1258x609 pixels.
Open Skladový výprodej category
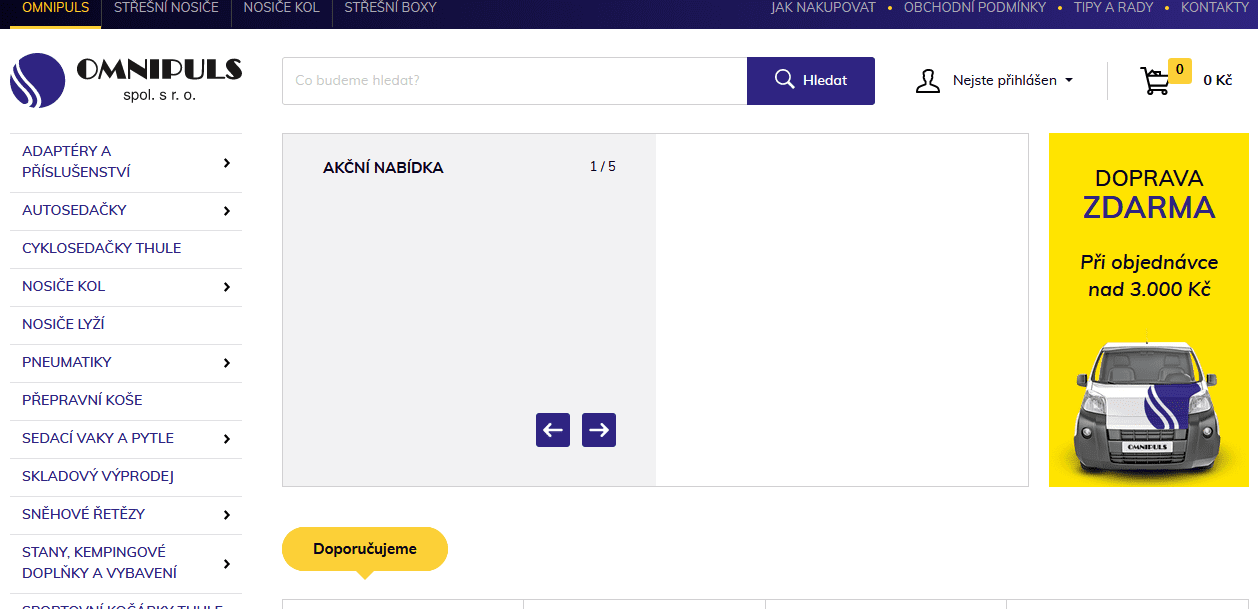click(98, 476)
